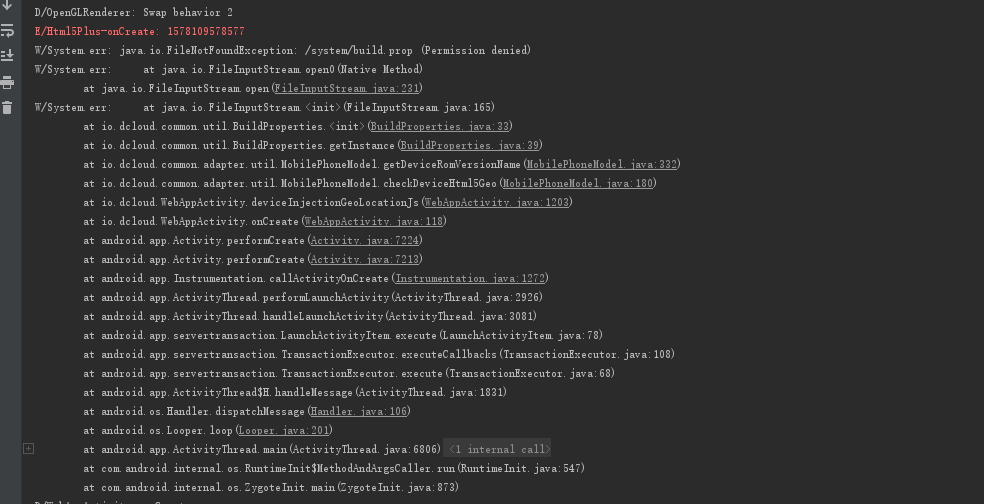Click the print icon in the gutter
The image size is (984, 504).
click(x=7, y=82)
